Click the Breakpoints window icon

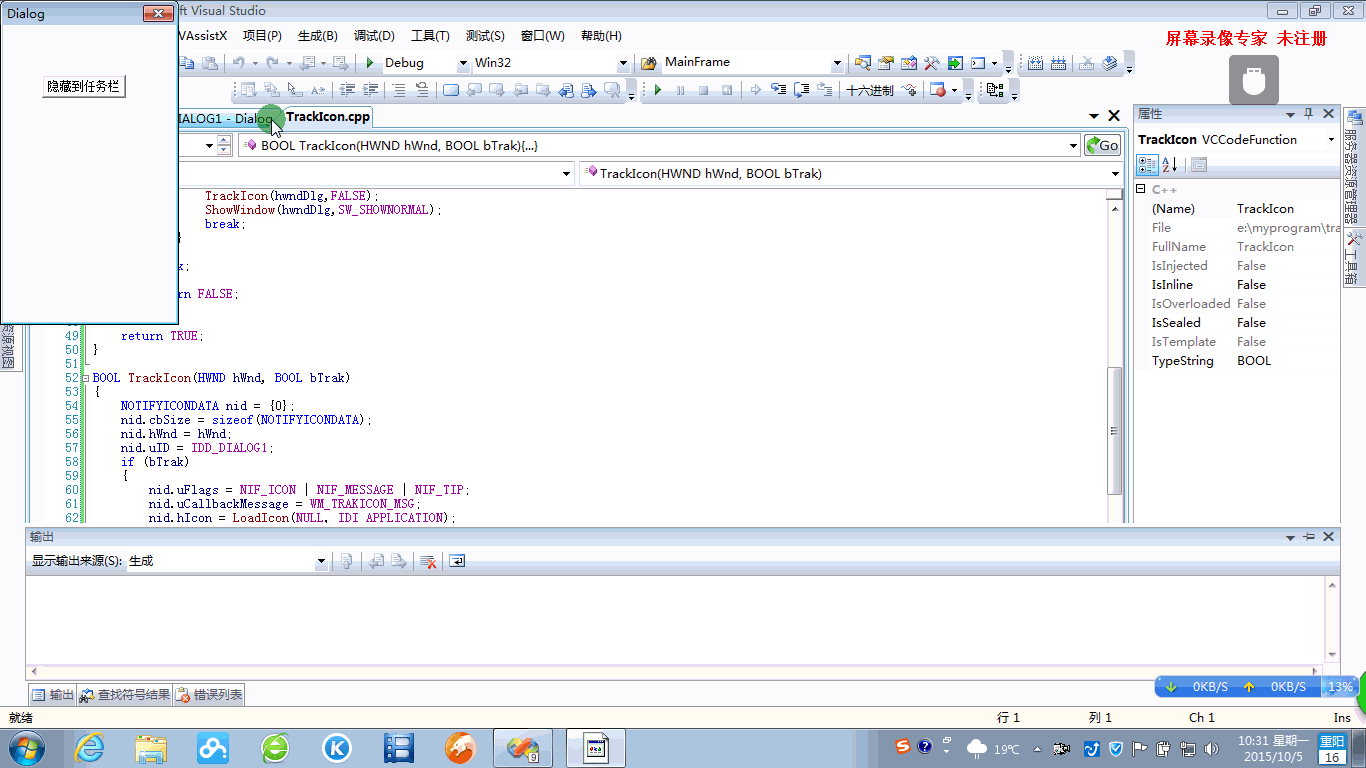click(938, 90)
